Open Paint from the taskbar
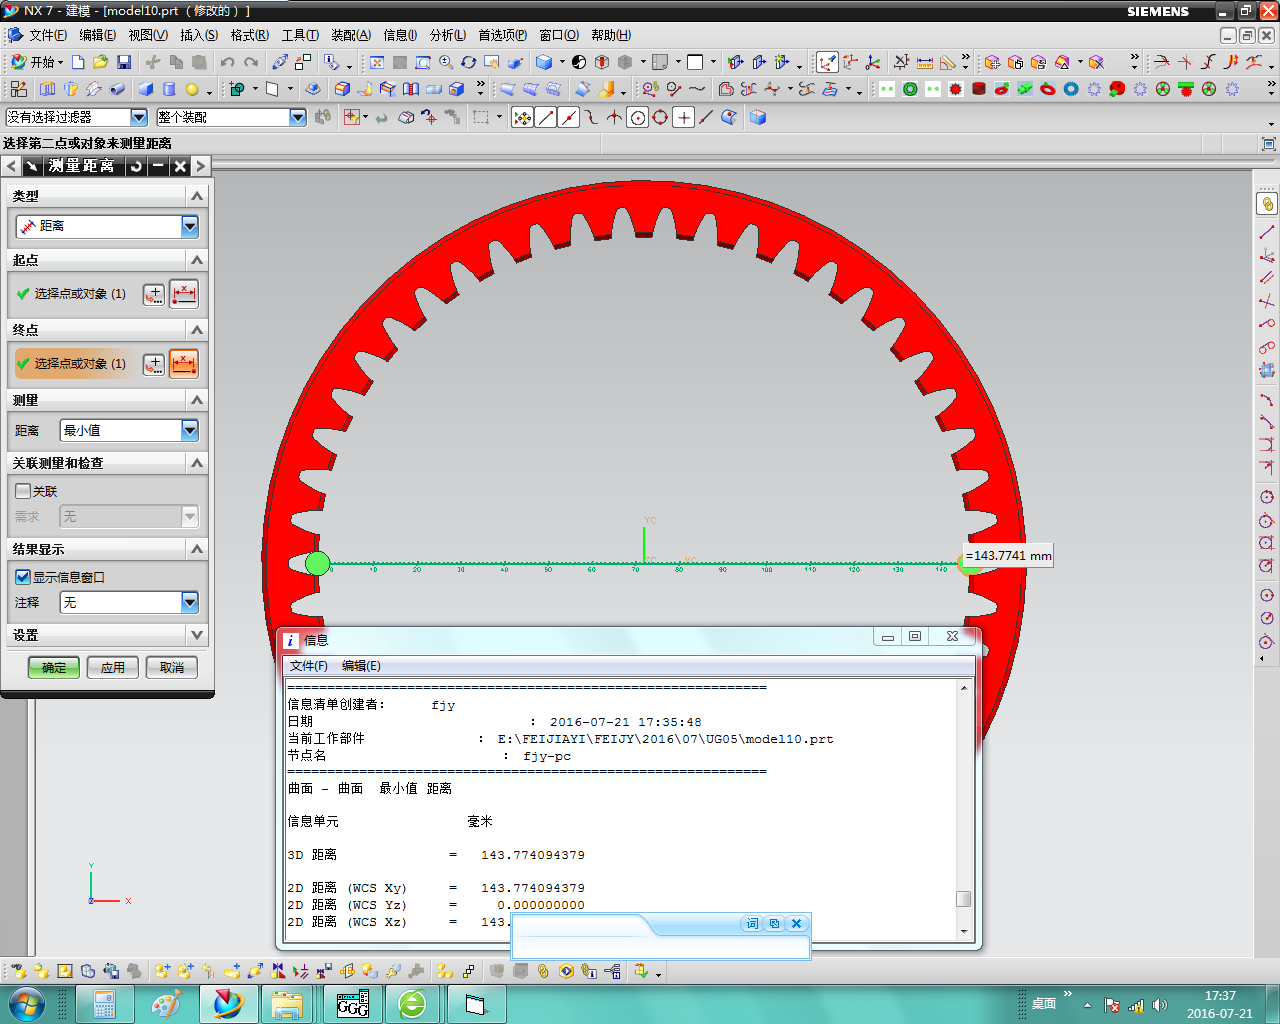 click(166, 1003)
